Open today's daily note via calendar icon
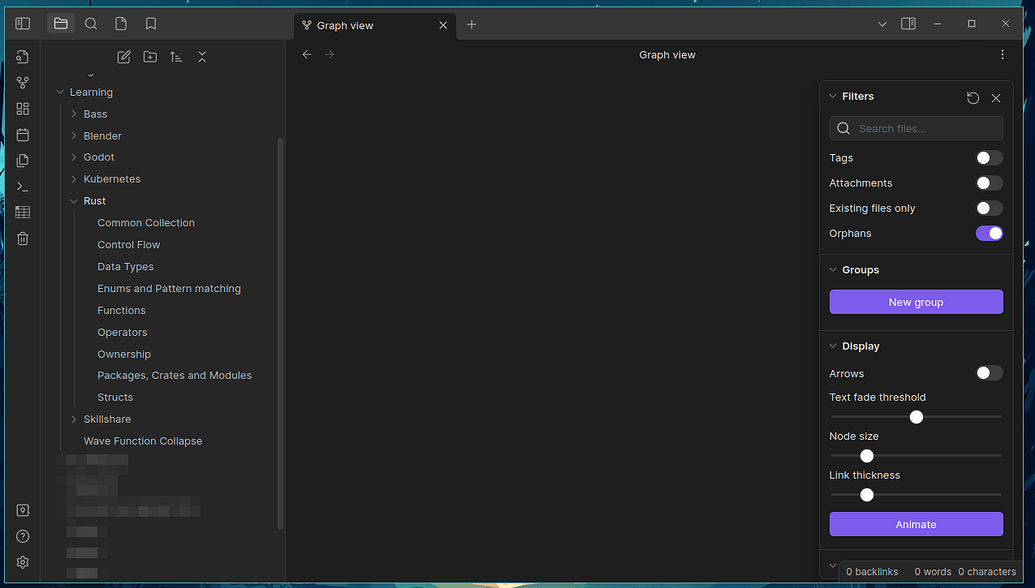Image resolution: width=1035 pixels, height=588 pixels. pos(22,134)
